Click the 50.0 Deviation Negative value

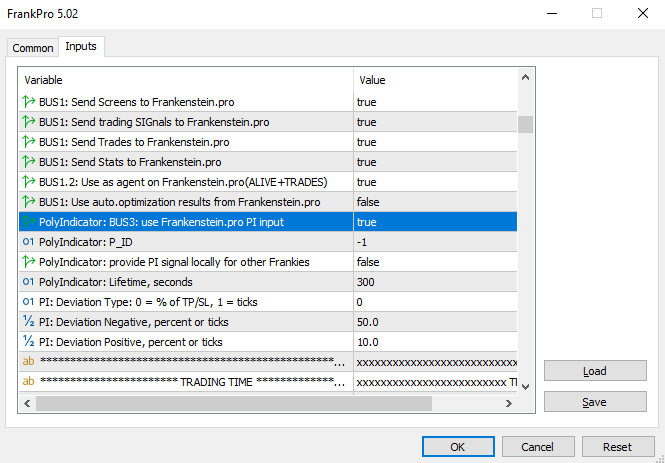368,322
